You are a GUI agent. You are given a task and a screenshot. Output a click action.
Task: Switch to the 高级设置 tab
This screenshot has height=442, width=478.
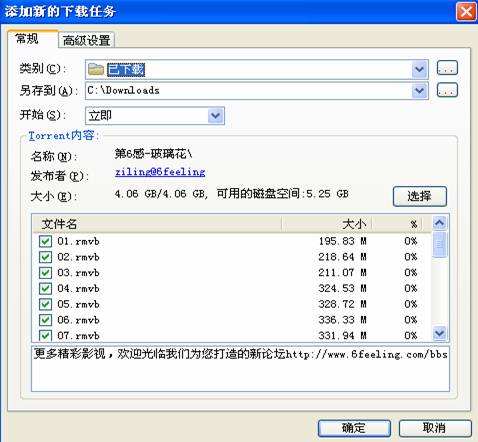point(86,40)
